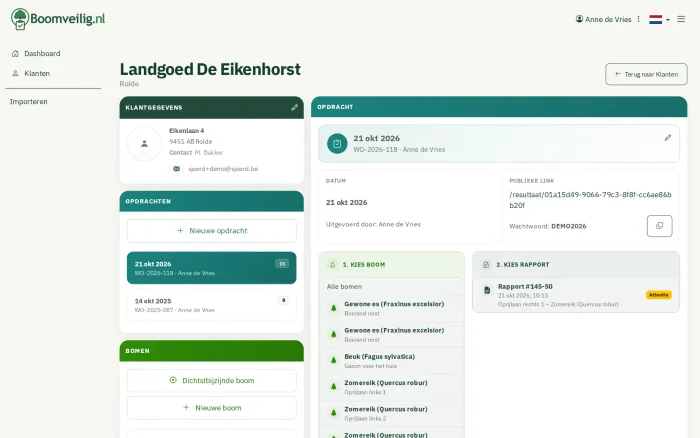700x438 pixels.
Task: Open the Dutch flag language dropdown
Action: (659, 19)
